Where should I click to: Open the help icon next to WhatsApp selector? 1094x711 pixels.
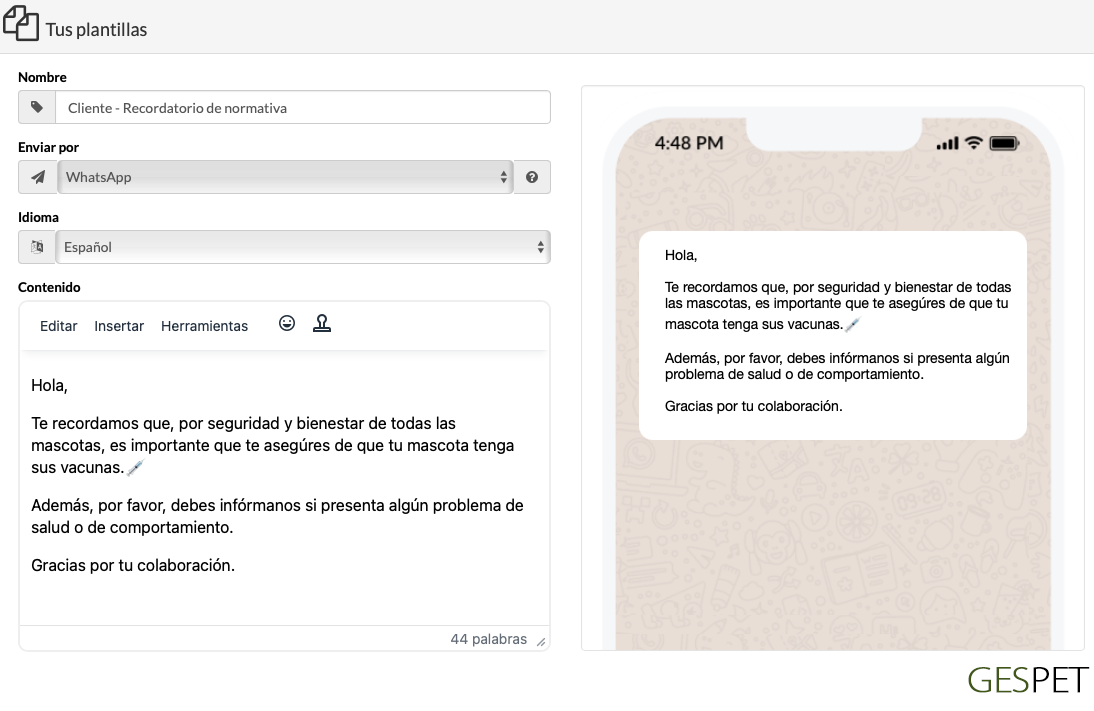[532, 177]
